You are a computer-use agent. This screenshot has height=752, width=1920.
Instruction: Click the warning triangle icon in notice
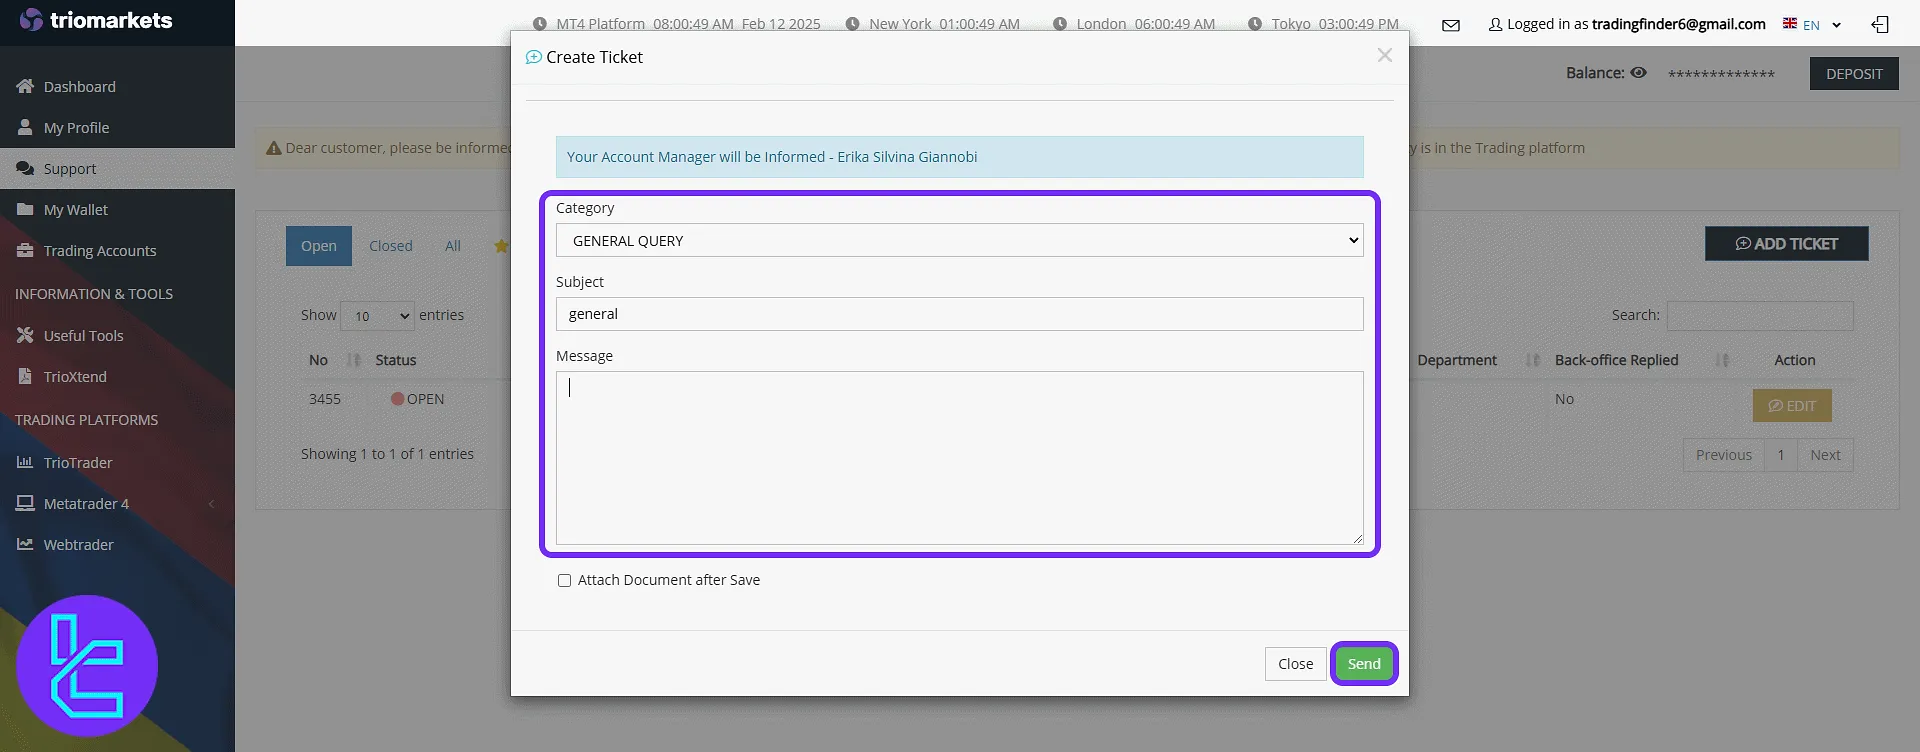273,148
